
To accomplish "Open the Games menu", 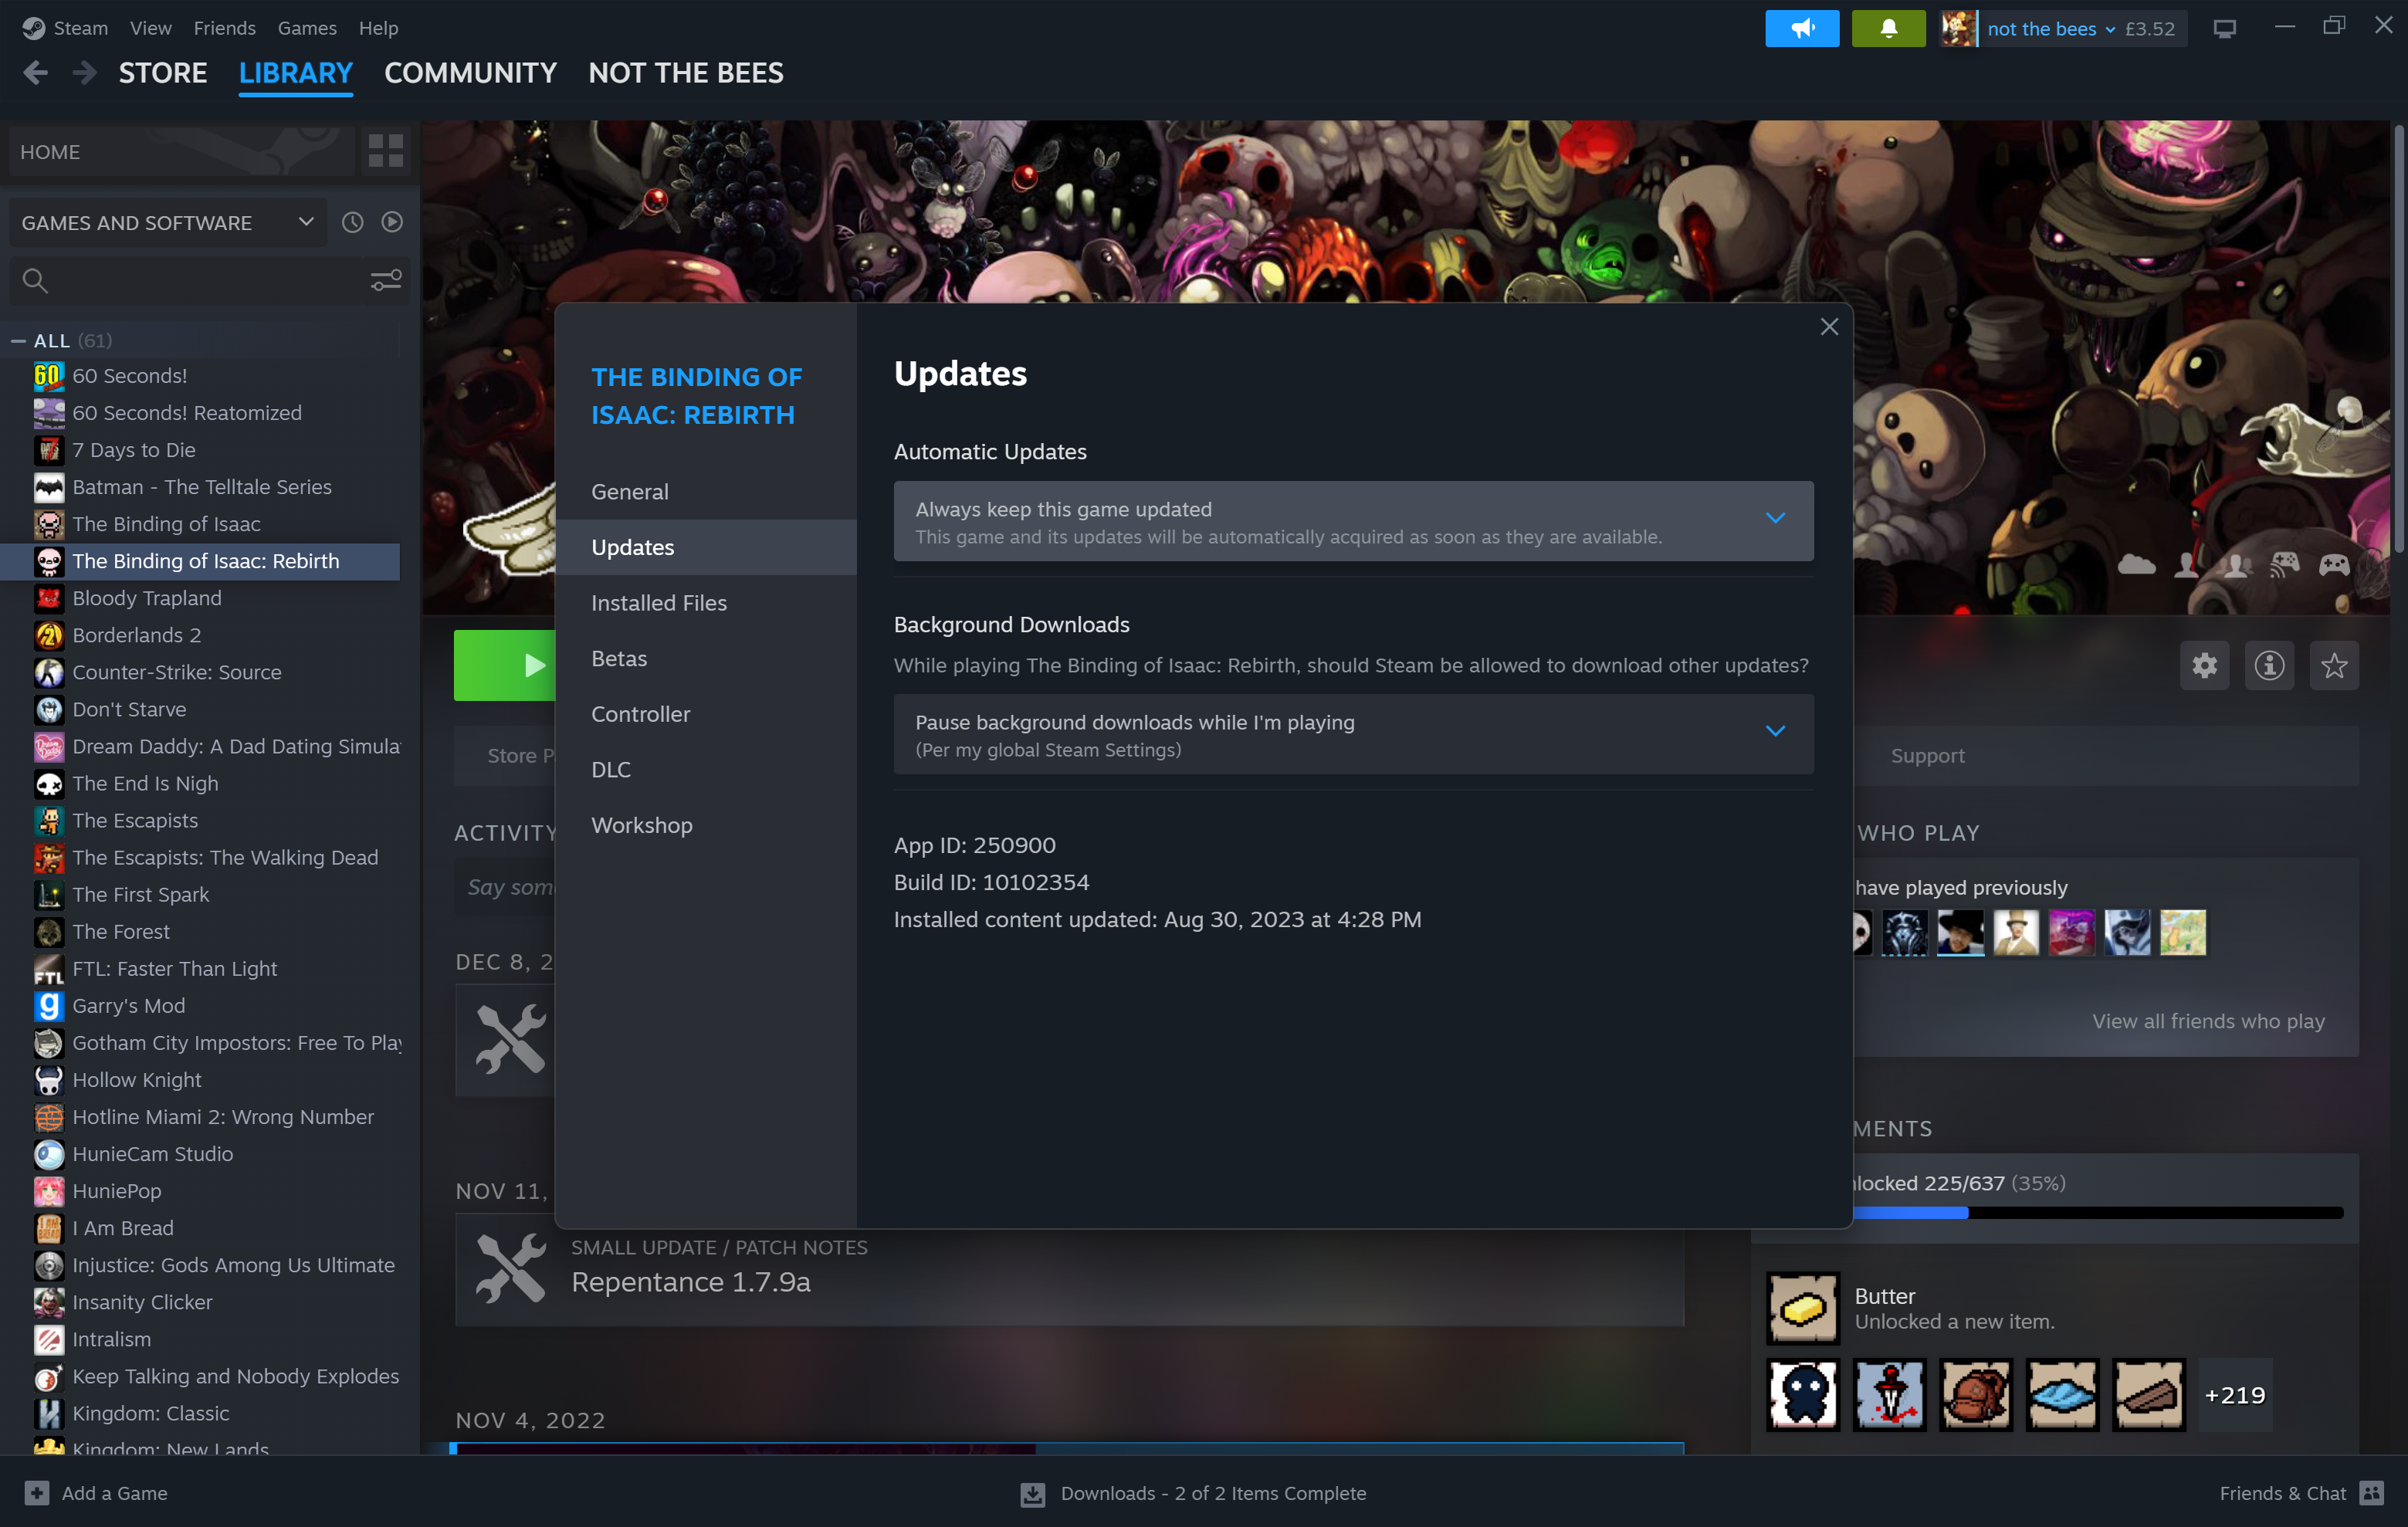I will click(307, 28).
